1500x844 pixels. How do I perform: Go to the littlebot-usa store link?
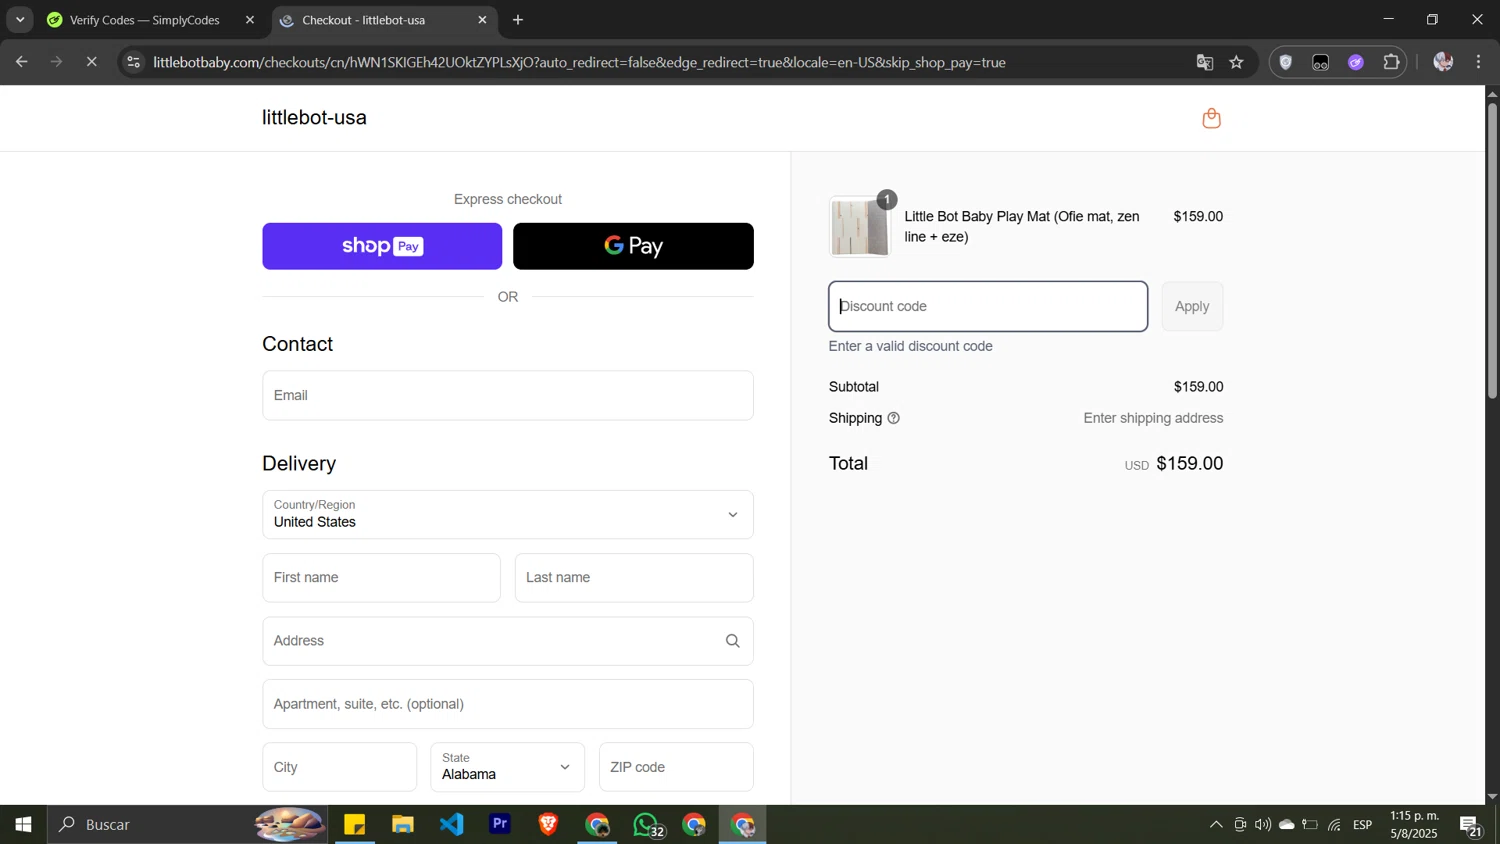point(314,118)
